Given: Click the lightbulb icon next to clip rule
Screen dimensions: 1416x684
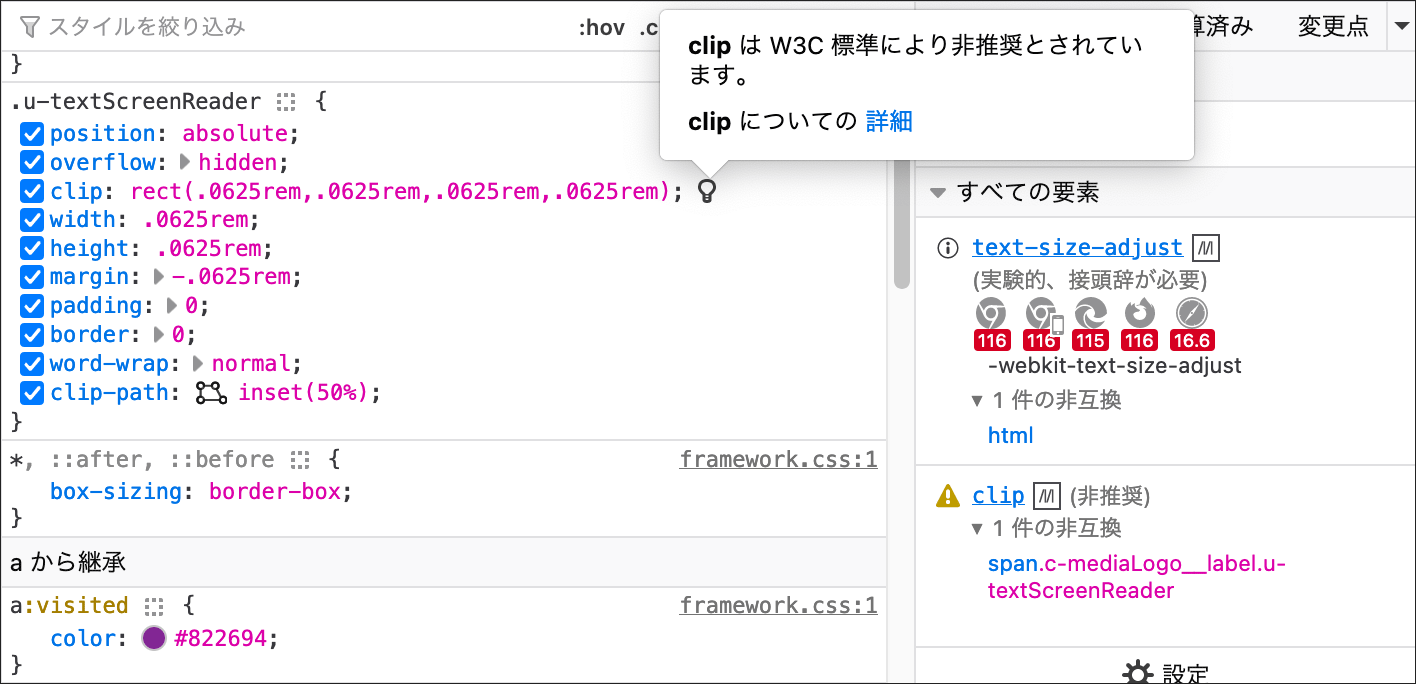Looking at the screenshot, I should 707,191.
